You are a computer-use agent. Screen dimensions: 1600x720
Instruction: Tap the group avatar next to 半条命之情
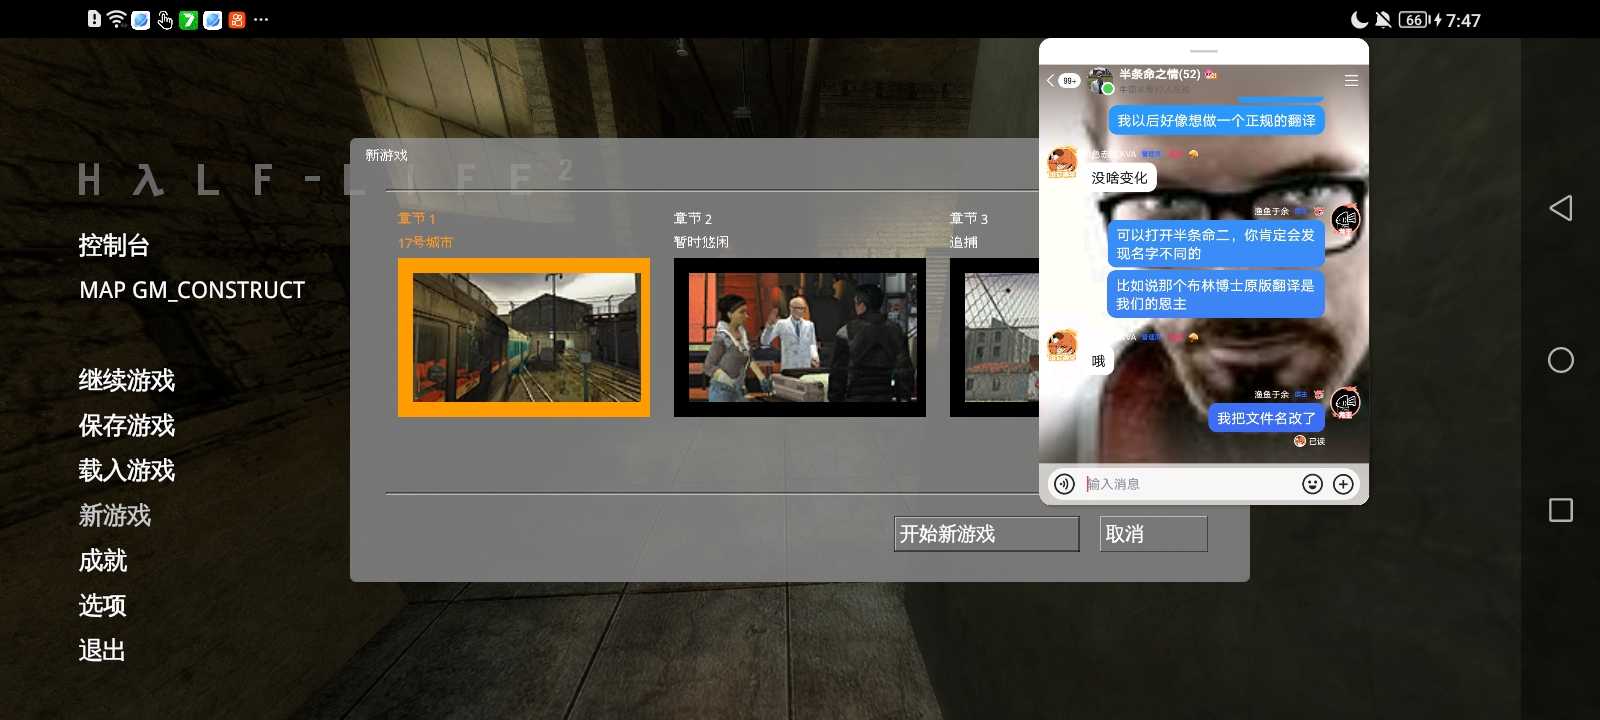click(1101, 81)
